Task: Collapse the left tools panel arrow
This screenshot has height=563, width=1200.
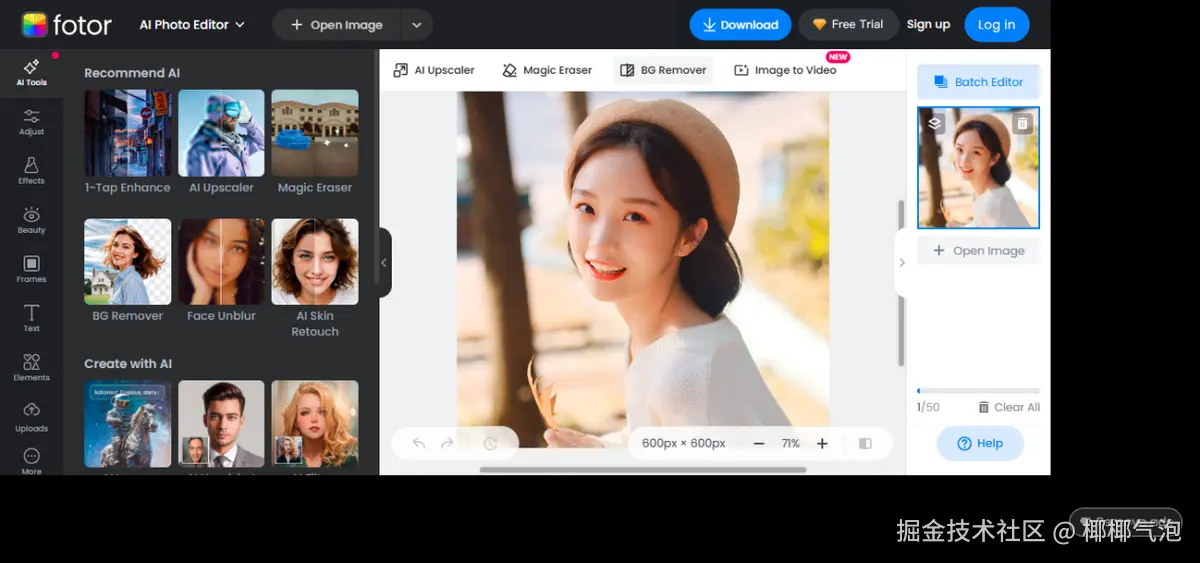Action: pos(384,263)
